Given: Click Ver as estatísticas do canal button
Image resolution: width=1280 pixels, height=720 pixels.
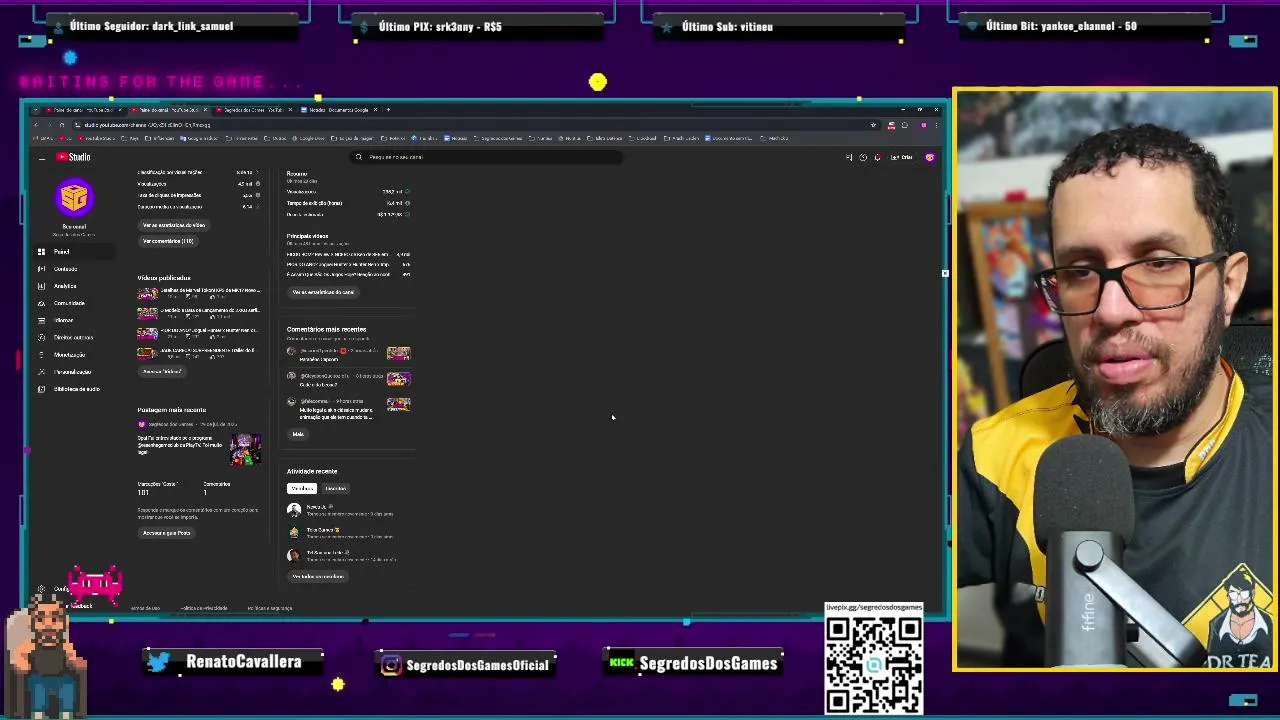Looking at the screenshot, I should click(x=323, y=292).
